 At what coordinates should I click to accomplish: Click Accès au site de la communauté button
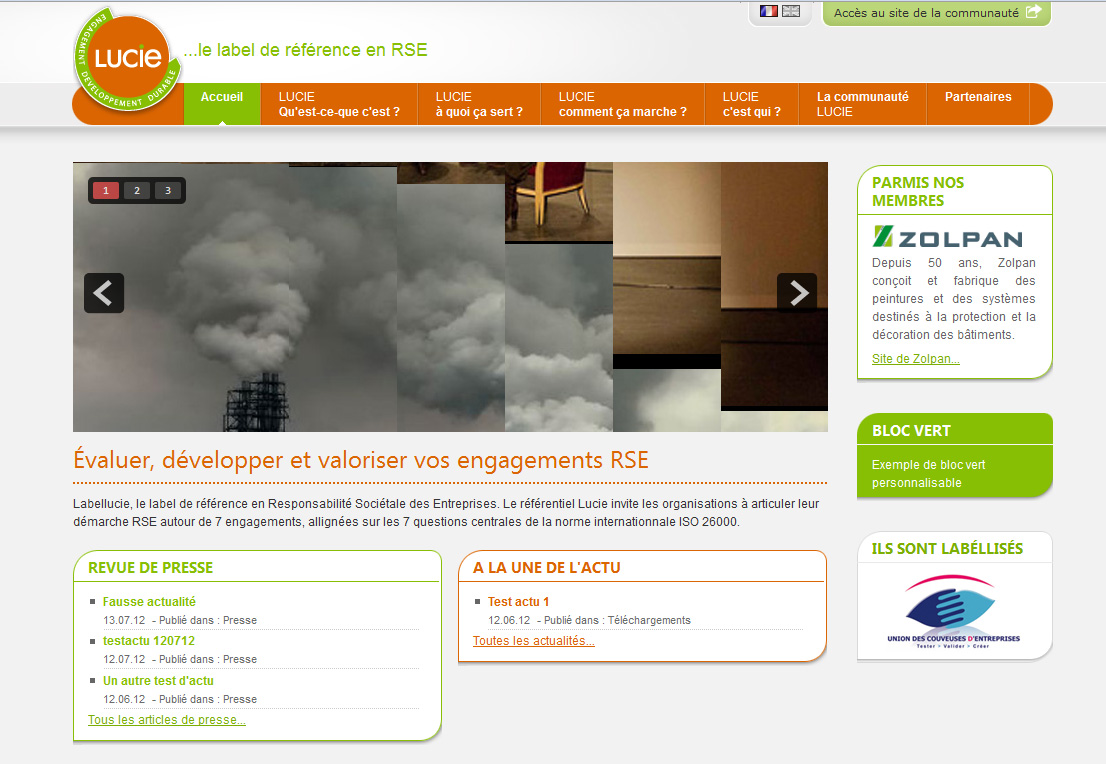936,13
